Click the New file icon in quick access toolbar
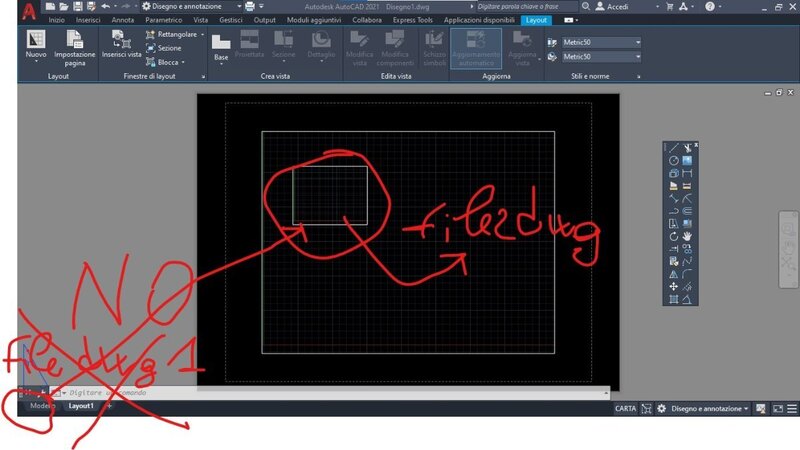 pyautogui.click(x=50, y=7)
